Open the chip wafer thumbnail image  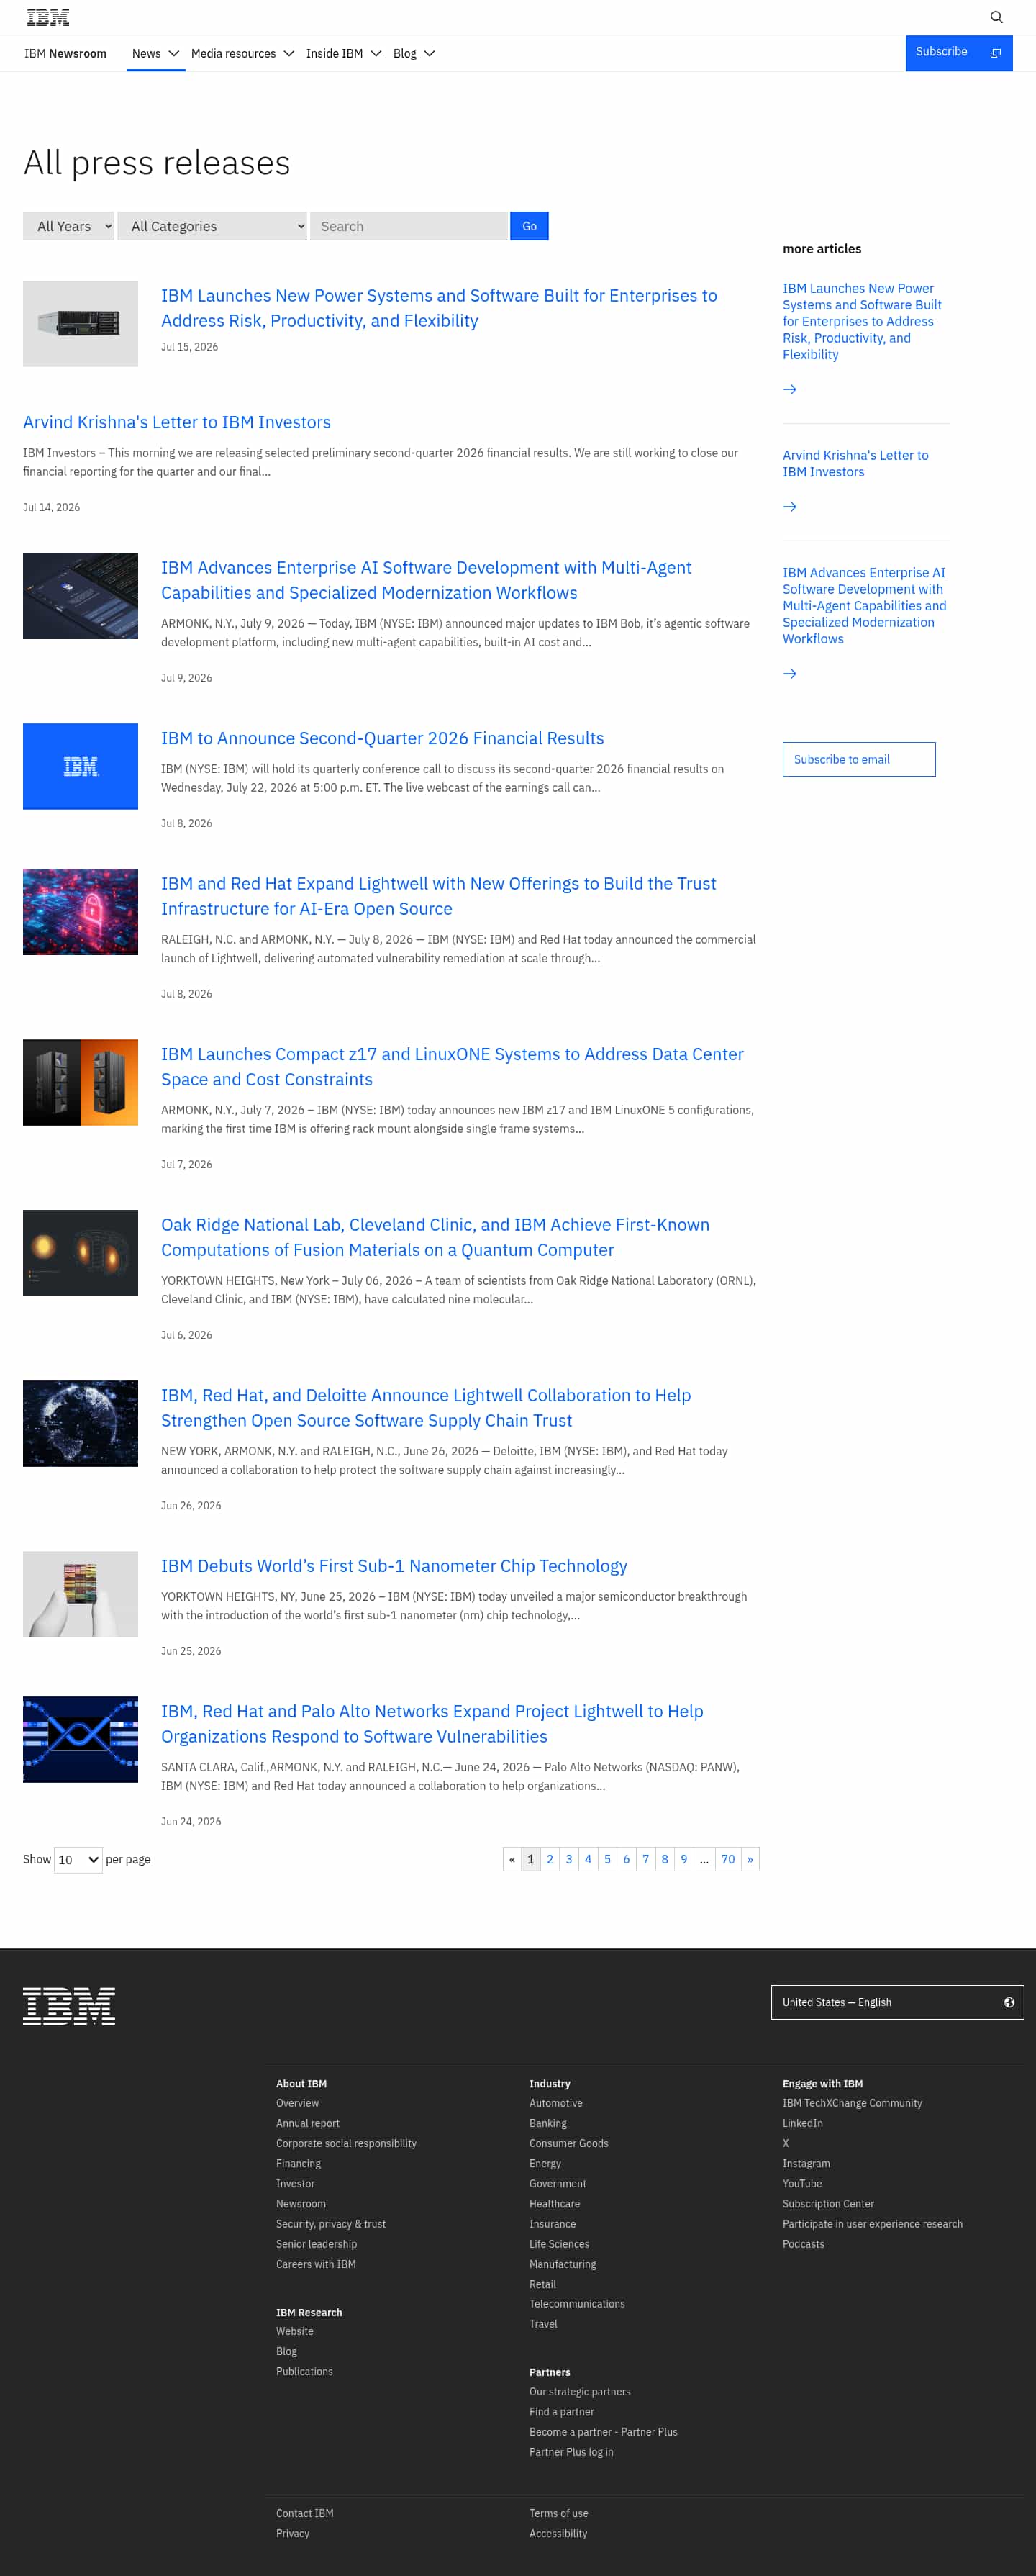coord(80,1594)
